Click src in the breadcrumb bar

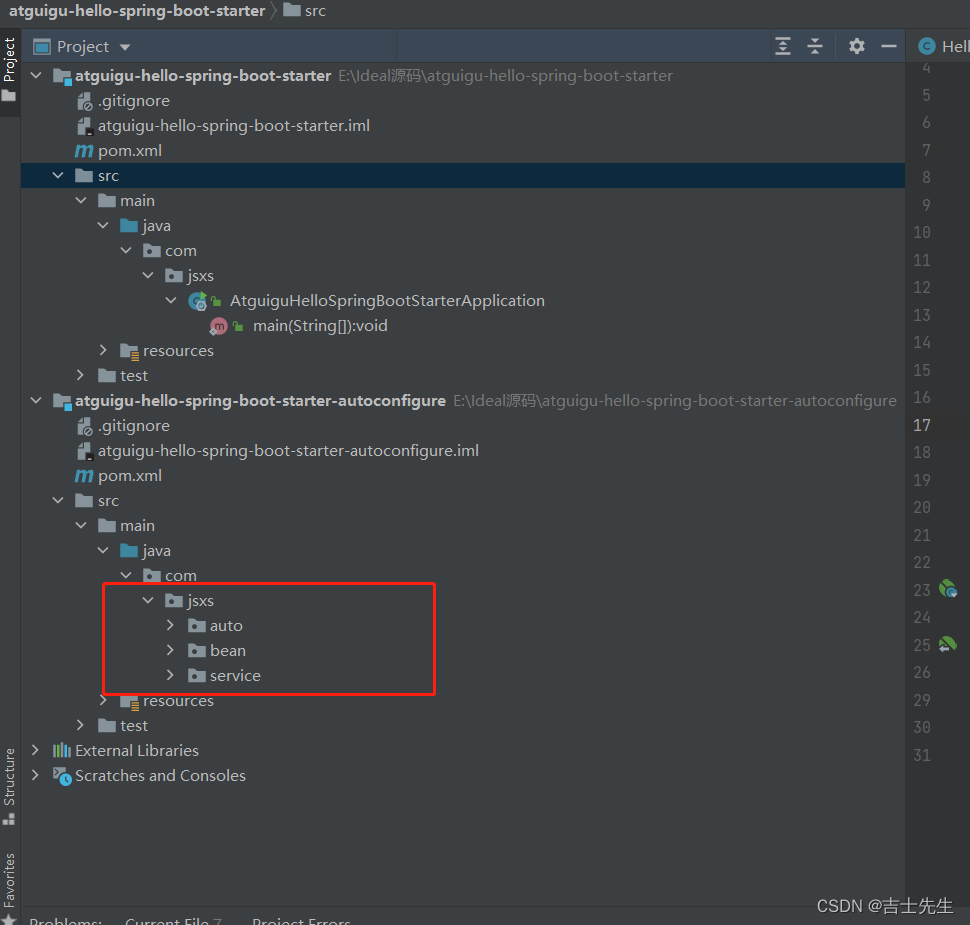point(315,11)
